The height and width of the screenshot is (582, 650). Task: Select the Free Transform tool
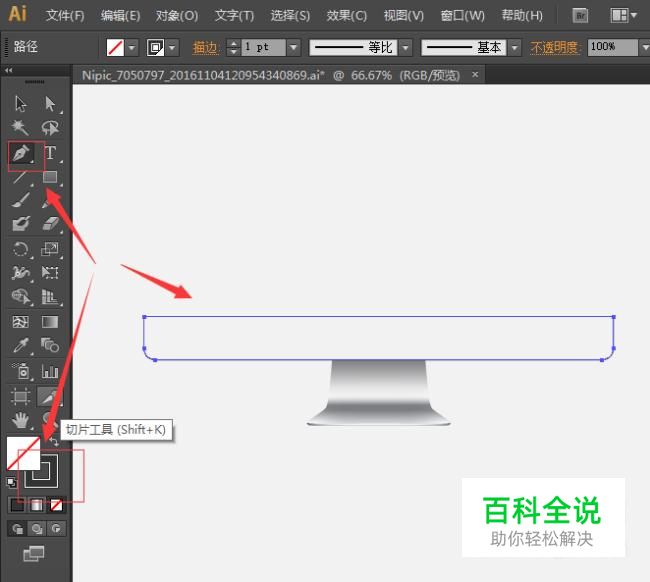coord(50,273)
